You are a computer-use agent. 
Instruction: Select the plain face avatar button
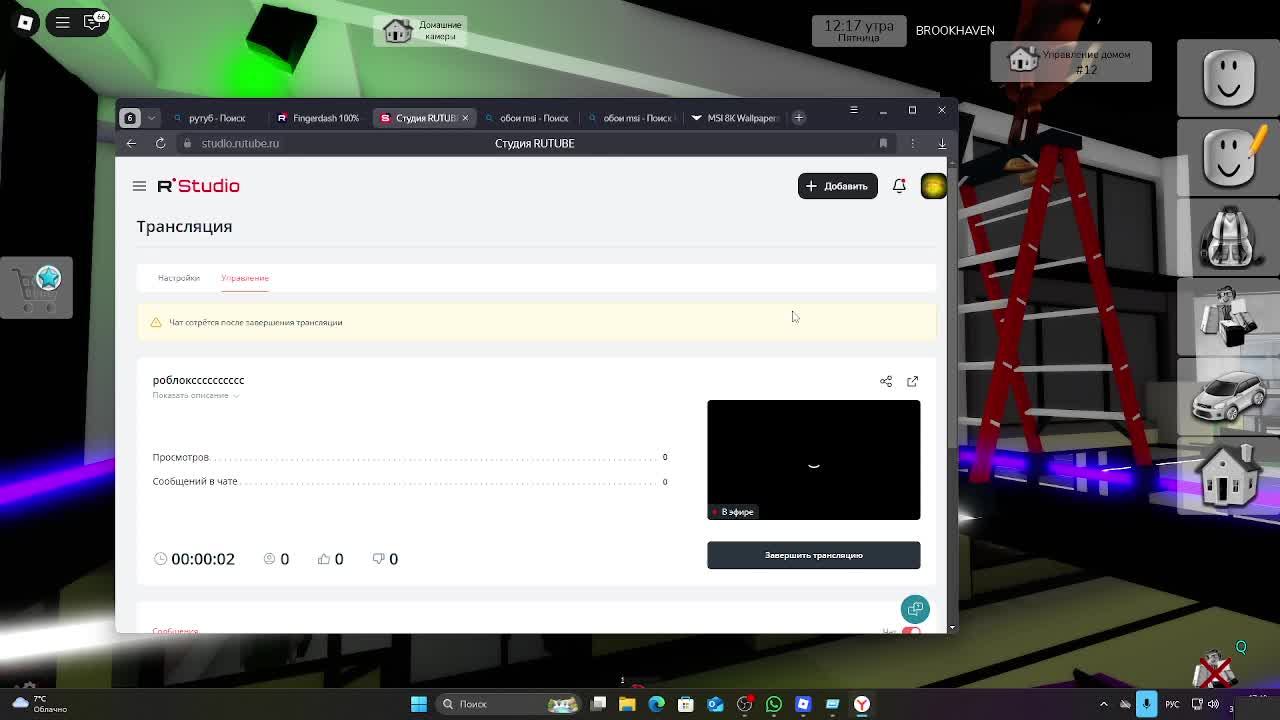tap(1229, 78)
